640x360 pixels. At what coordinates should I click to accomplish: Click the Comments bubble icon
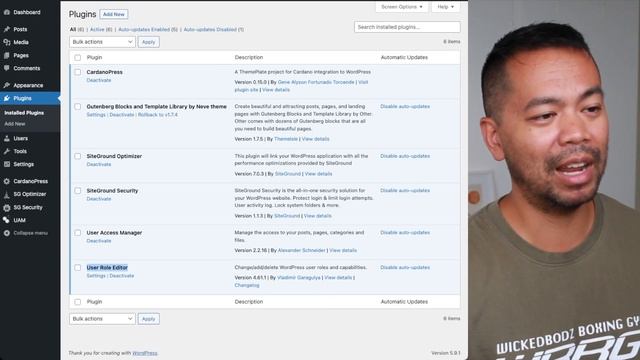point(7,68)
